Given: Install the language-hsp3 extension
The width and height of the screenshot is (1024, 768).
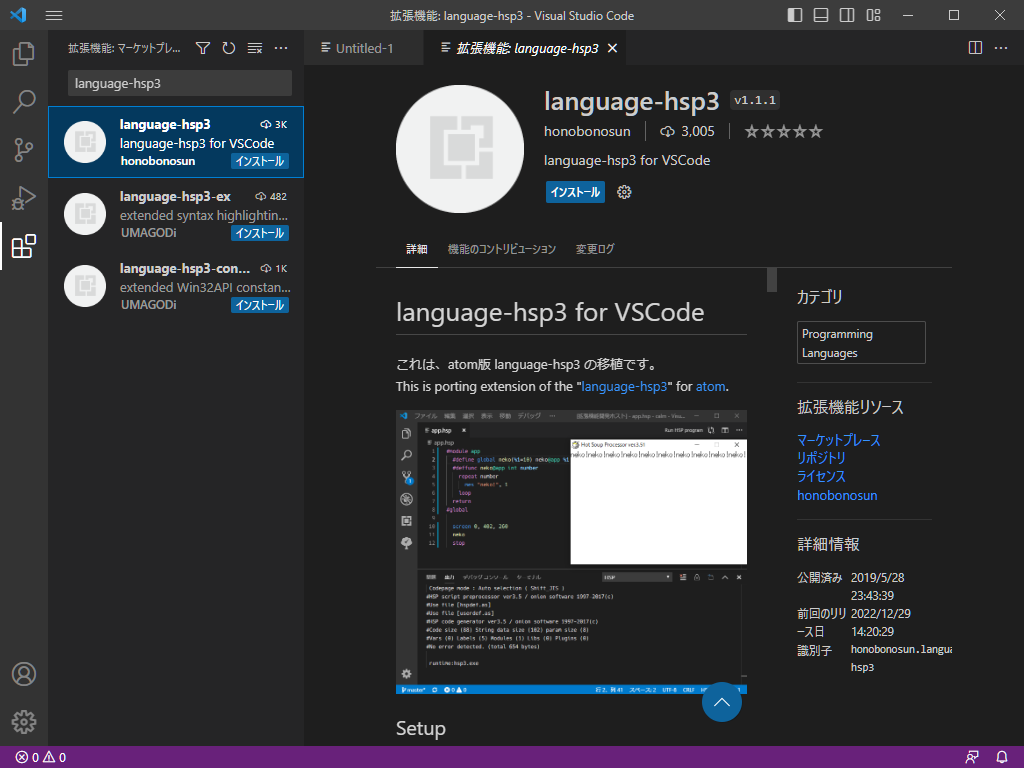Looking at the screenshot, I should point(575,192).
